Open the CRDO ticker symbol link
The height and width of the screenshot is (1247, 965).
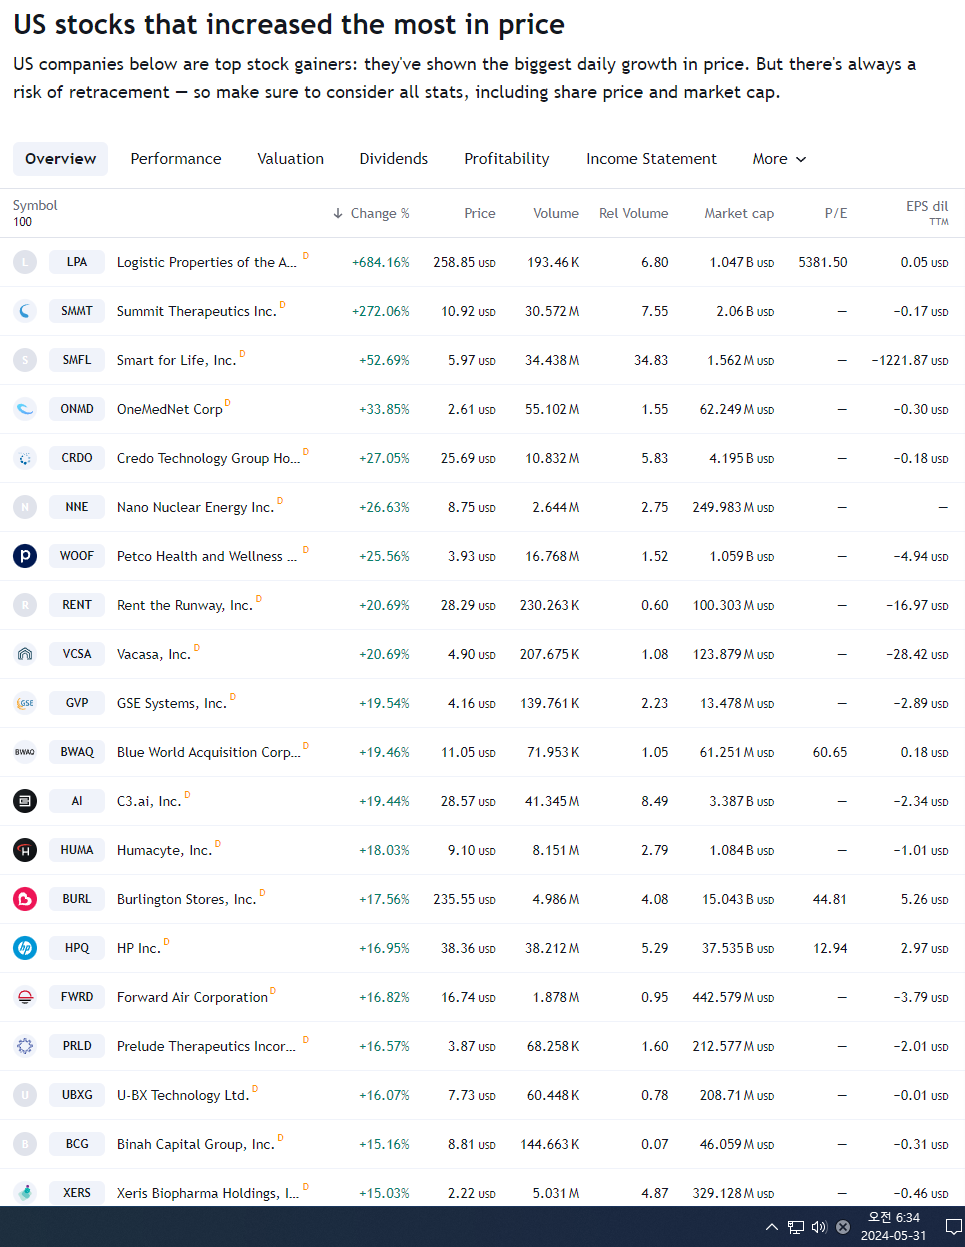pos(77,458)
